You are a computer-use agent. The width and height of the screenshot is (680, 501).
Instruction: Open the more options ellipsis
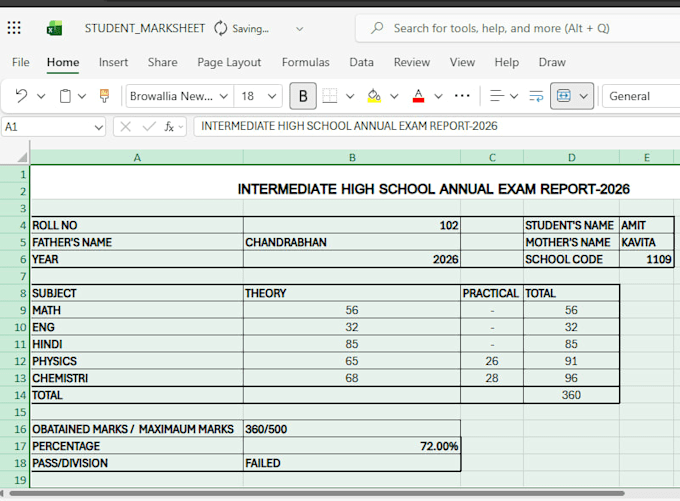point(462,95)
